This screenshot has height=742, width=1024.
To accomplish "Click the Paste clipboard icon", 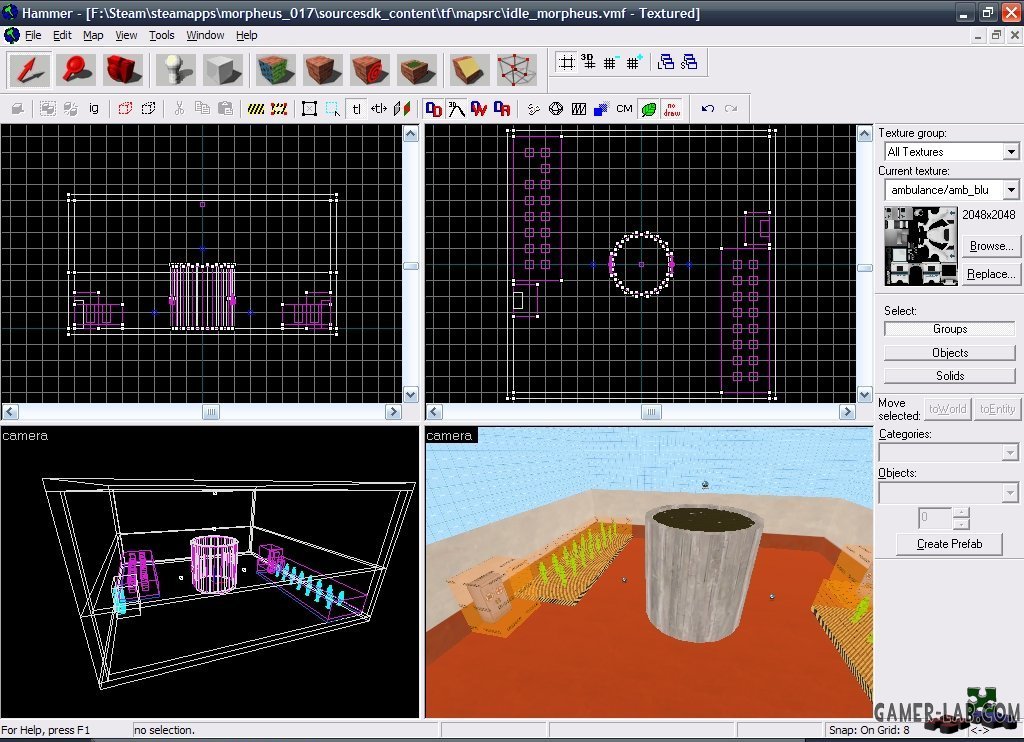I will pyautogui.click(x=225, y=108).
